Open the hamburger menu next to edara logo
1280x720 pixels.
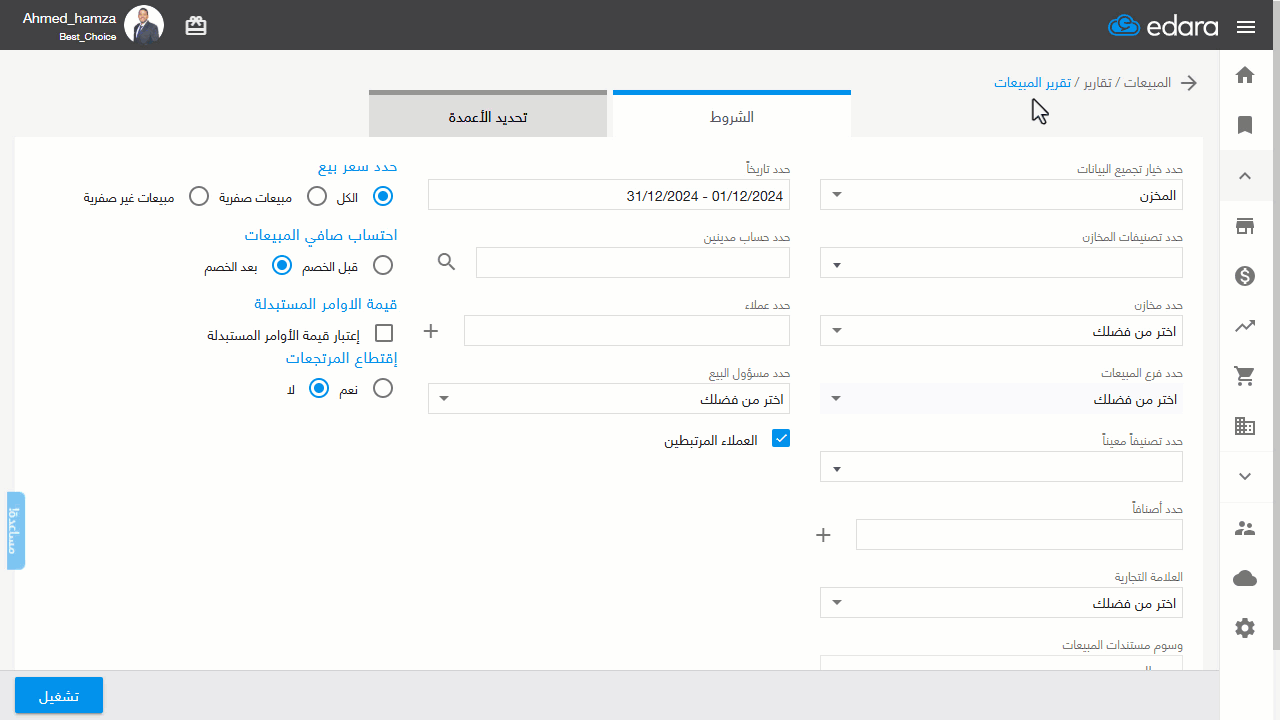pyautogui.click(x=1245, y=27)
